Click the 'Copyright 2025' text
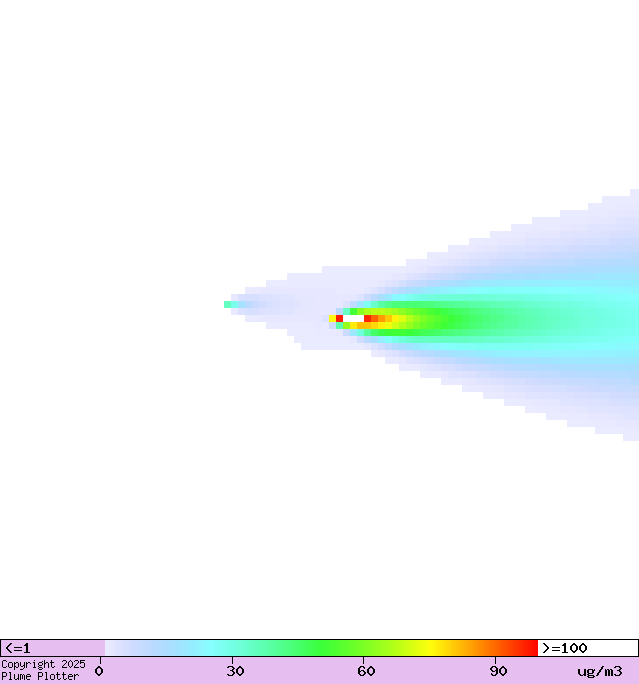Viewport: 639px width, 684px height. (x=43, y=664)
